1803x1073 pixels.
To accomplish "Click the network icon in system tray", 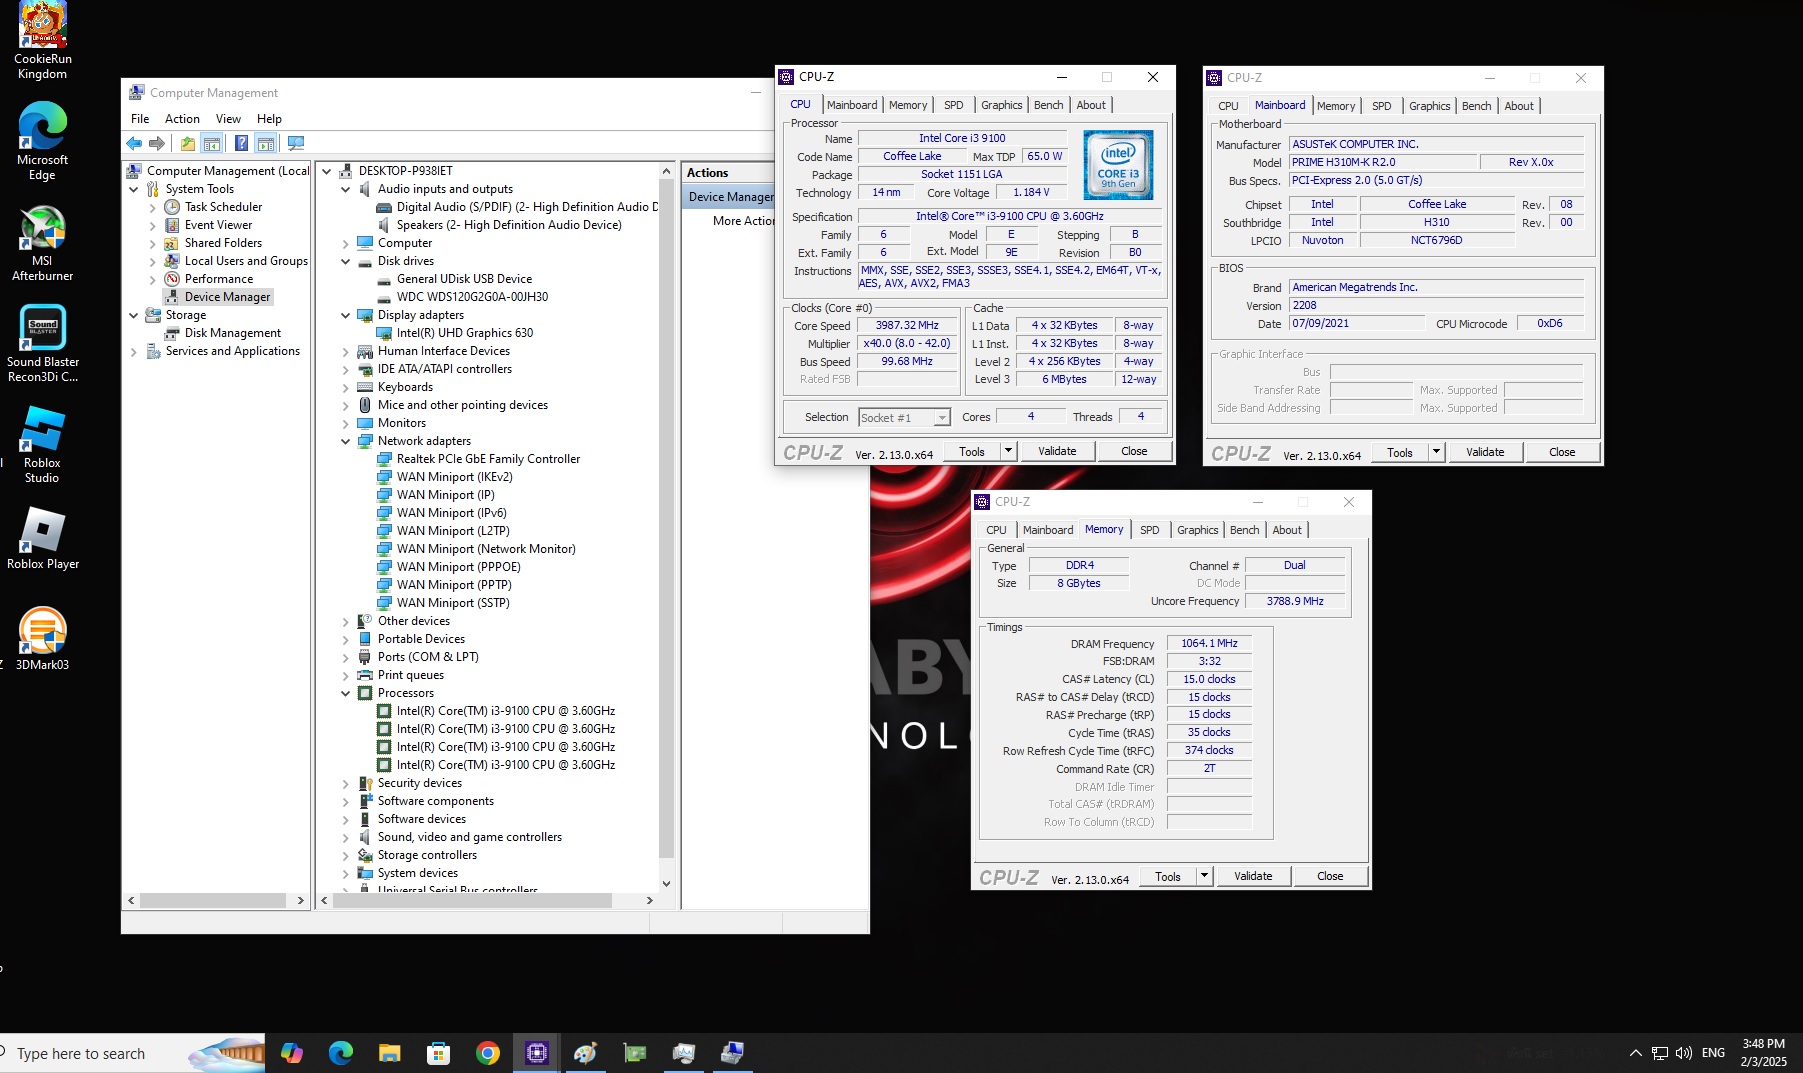I will coord(1660,1053).
